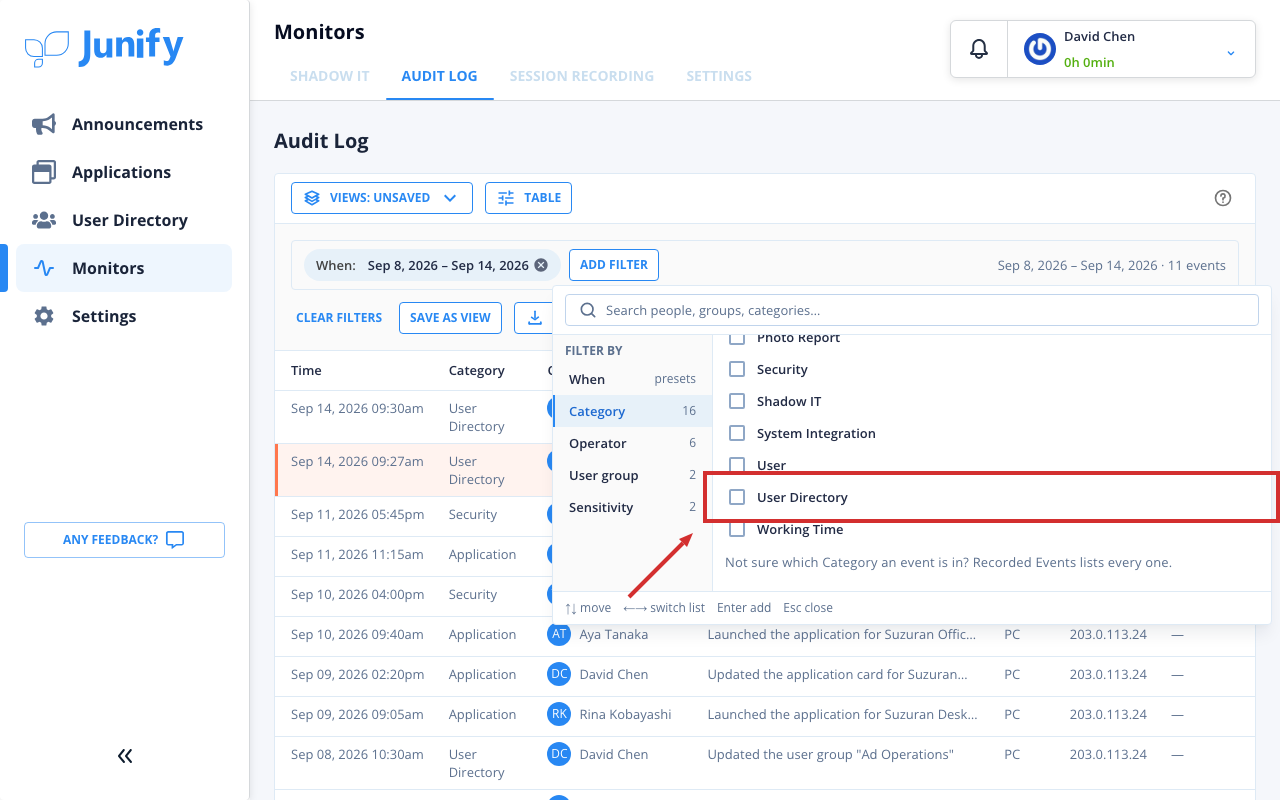Click the Junify logo
The height and width of the screenshot is (800, 1280).
click(x=104, y=47)
